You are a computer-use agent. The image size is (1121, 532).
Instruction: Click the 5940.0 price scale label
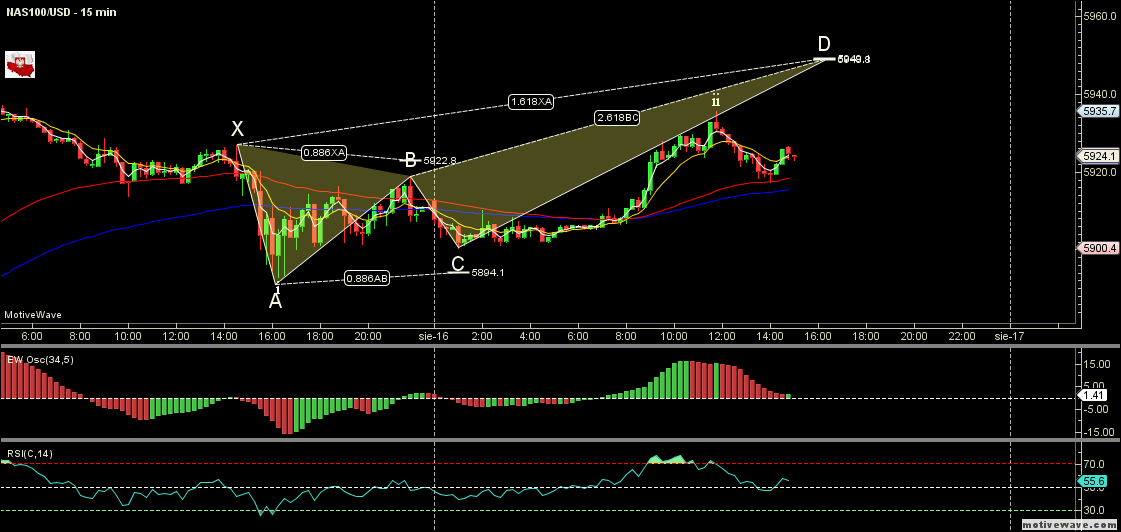click(1101, 94)
